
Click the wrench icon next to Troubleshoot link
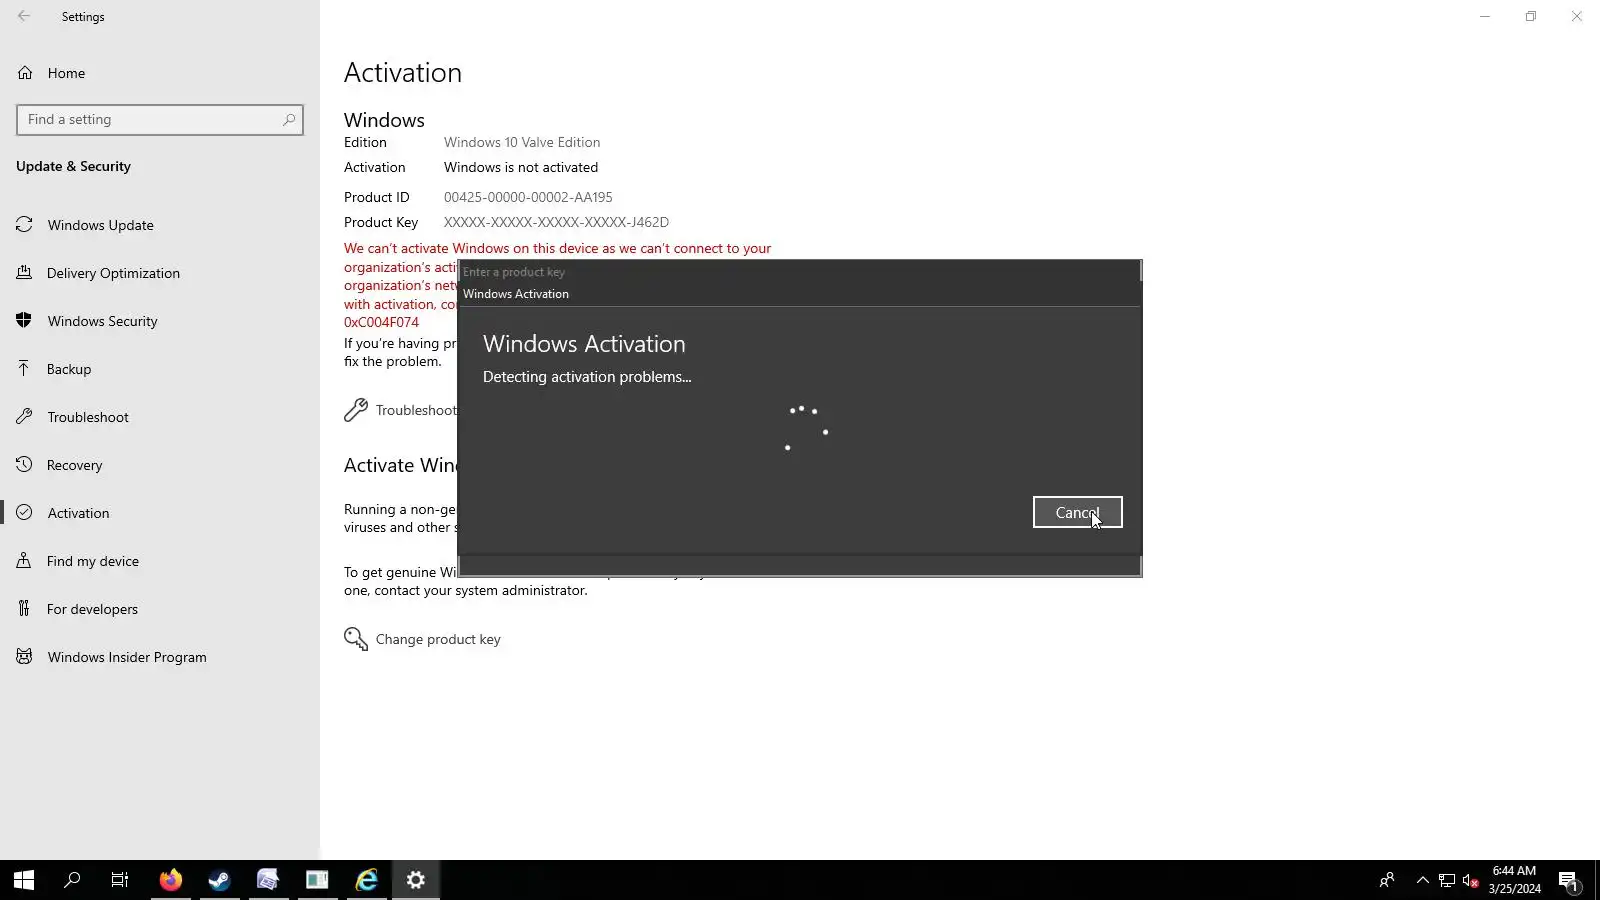point(356,410)
